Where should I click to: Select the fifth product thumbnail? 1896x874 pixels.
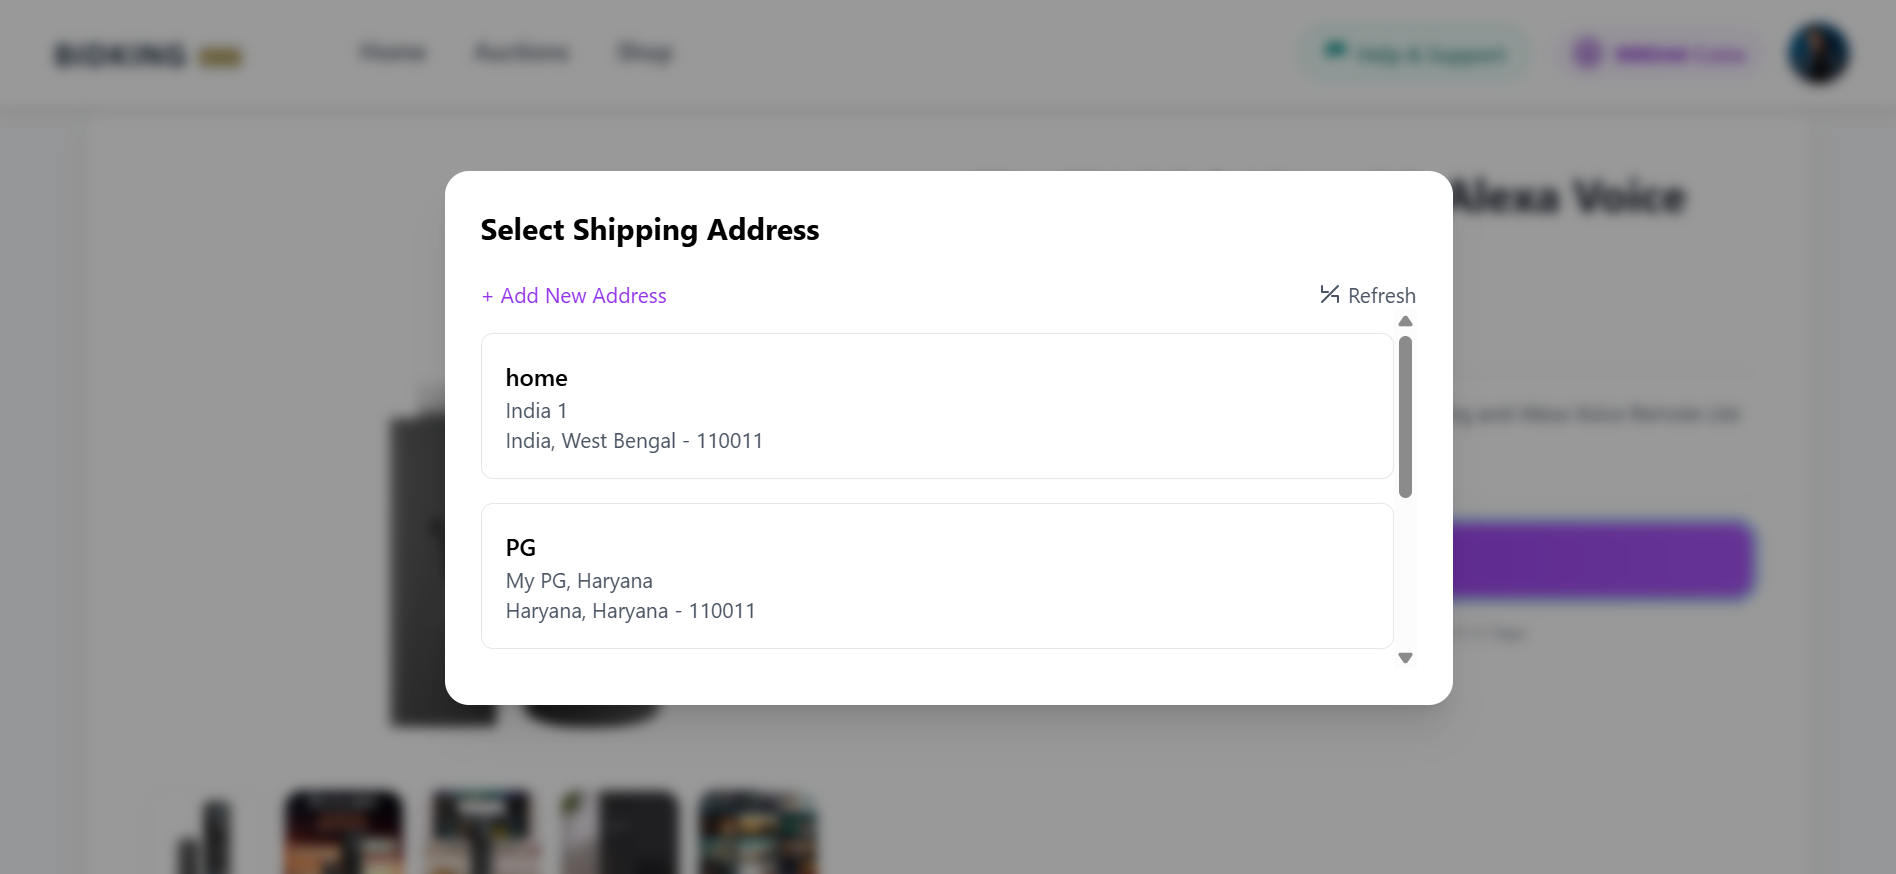[x=758, y=832]
